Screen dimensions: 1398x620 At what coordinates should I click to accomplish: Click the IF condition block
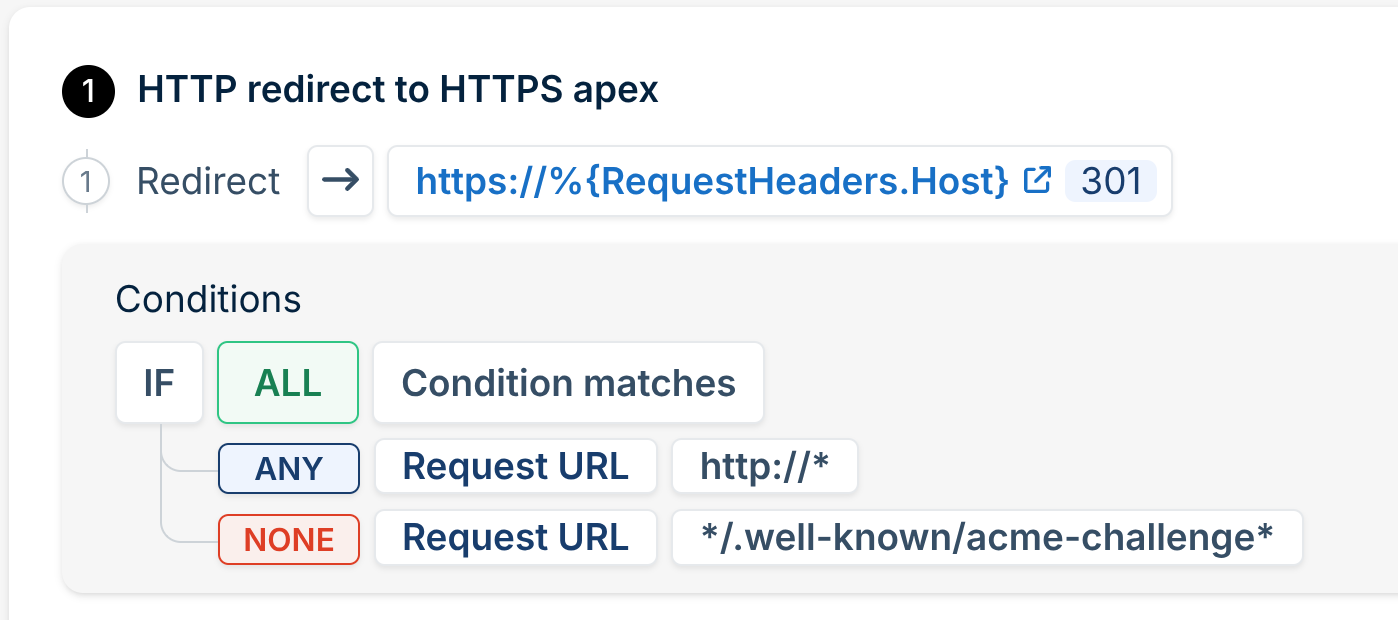[159, 383]
